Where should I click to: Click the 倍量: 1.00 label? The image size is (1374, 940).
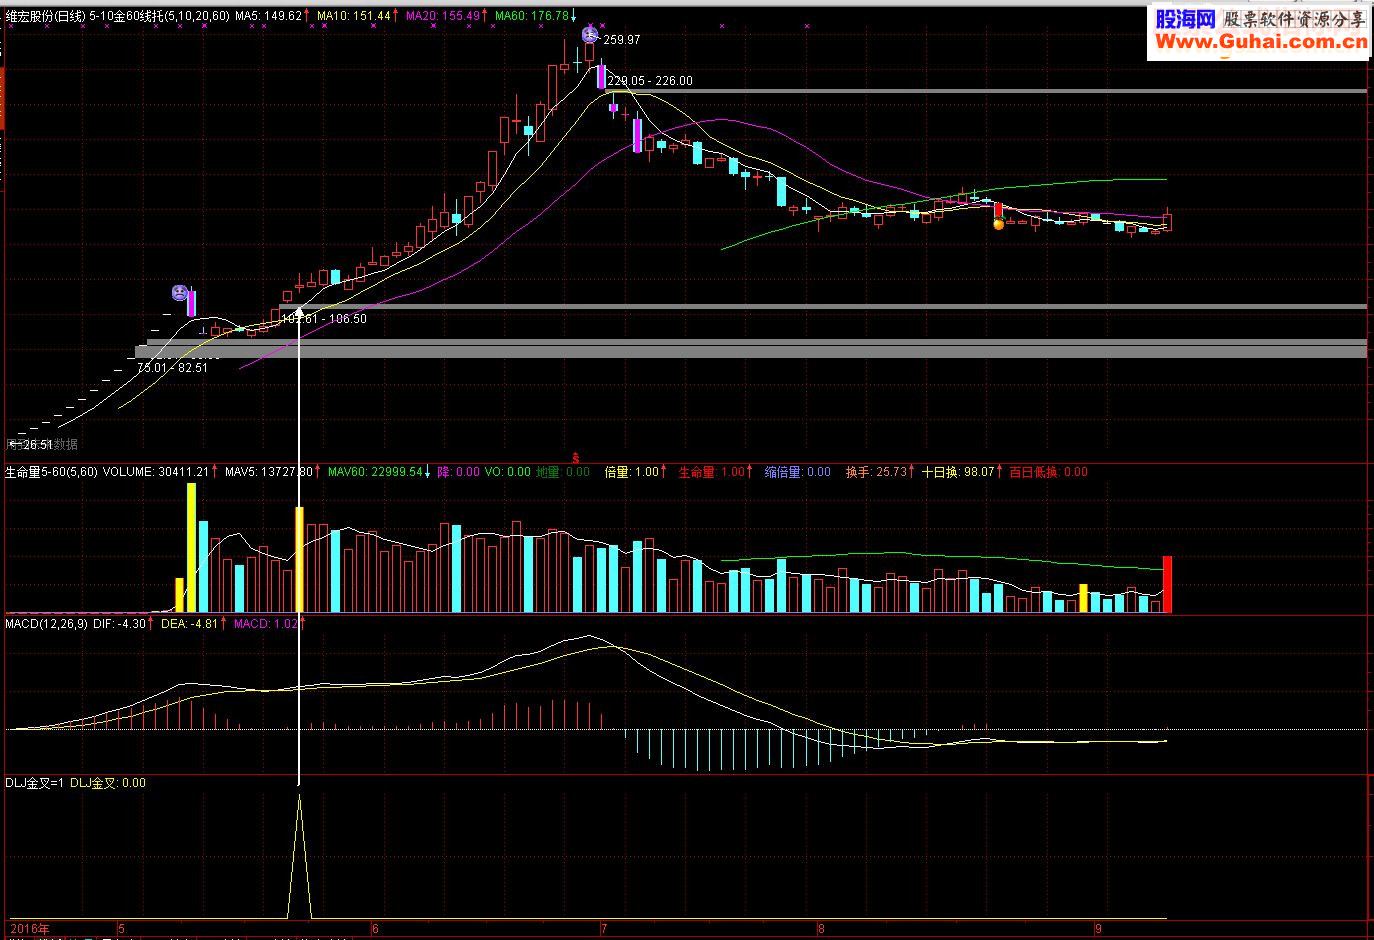point(632,472)
